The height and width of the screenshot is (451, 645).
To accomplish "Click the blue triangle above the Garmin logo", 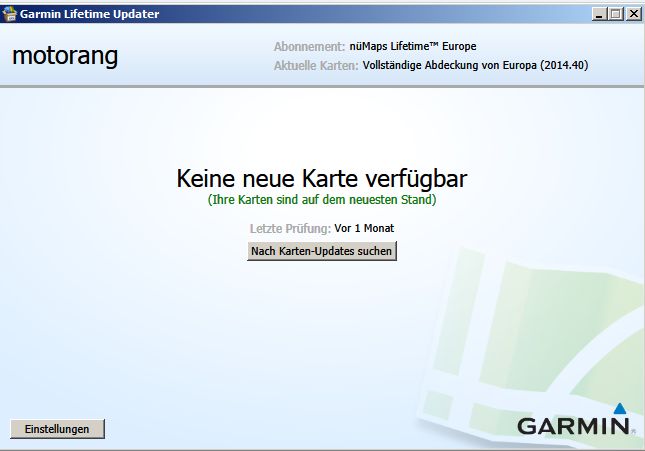I will click(x=620, y=408).
